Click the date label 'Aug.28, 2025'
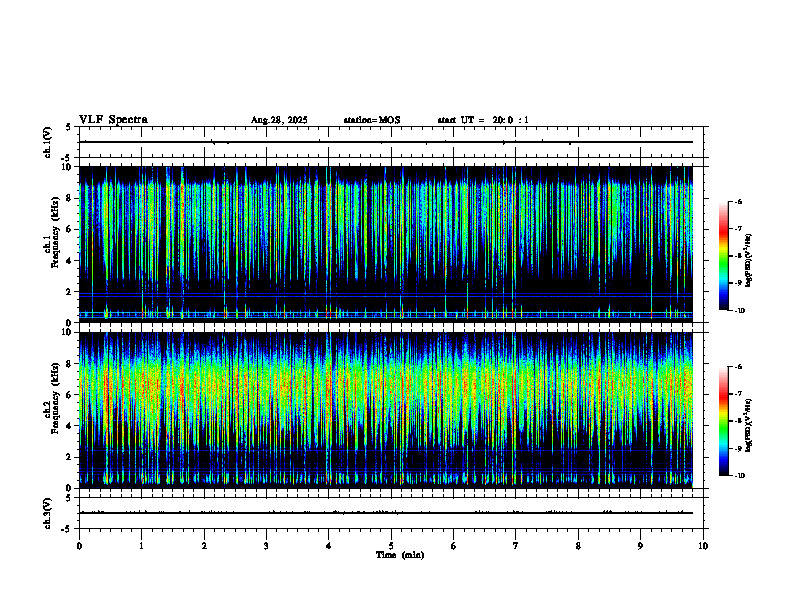The image size is (792, 612). click(279, 120)
